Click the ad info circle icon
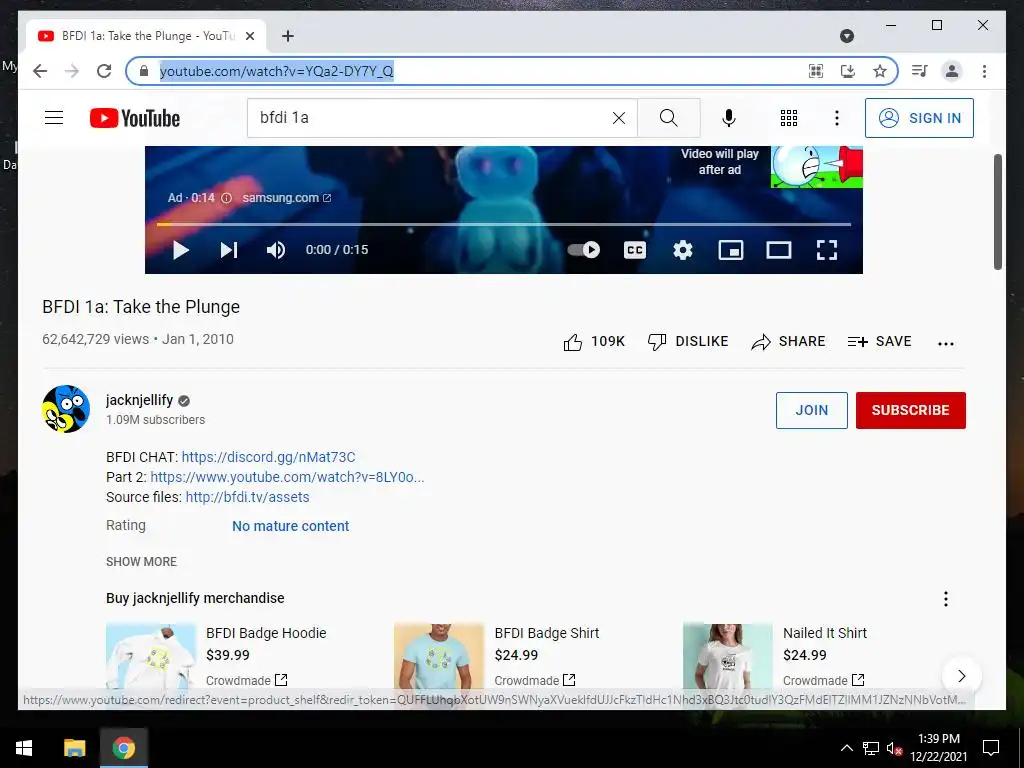This screenshot has height=768, width=1024. [x=226, y=198]
